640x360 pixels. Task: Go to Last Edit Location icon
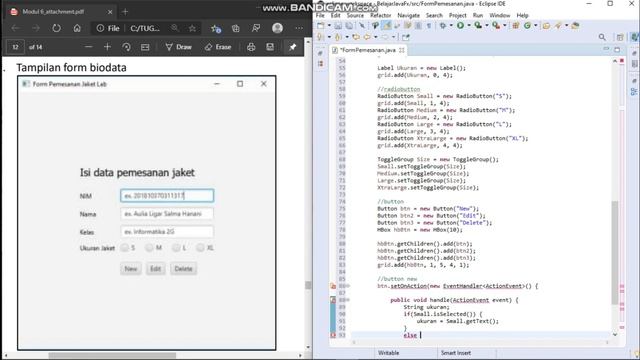[x=356, y=37]
